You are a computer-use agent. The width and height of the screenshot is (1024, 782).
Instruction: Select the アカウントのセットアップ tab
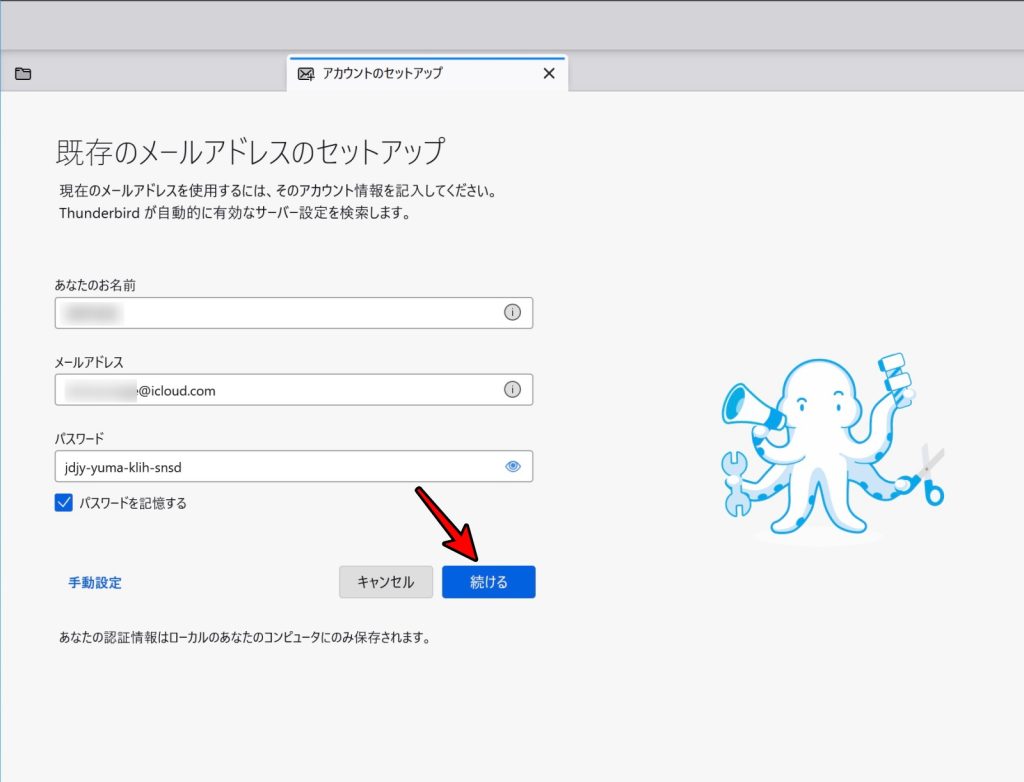(x=427, y=73)
